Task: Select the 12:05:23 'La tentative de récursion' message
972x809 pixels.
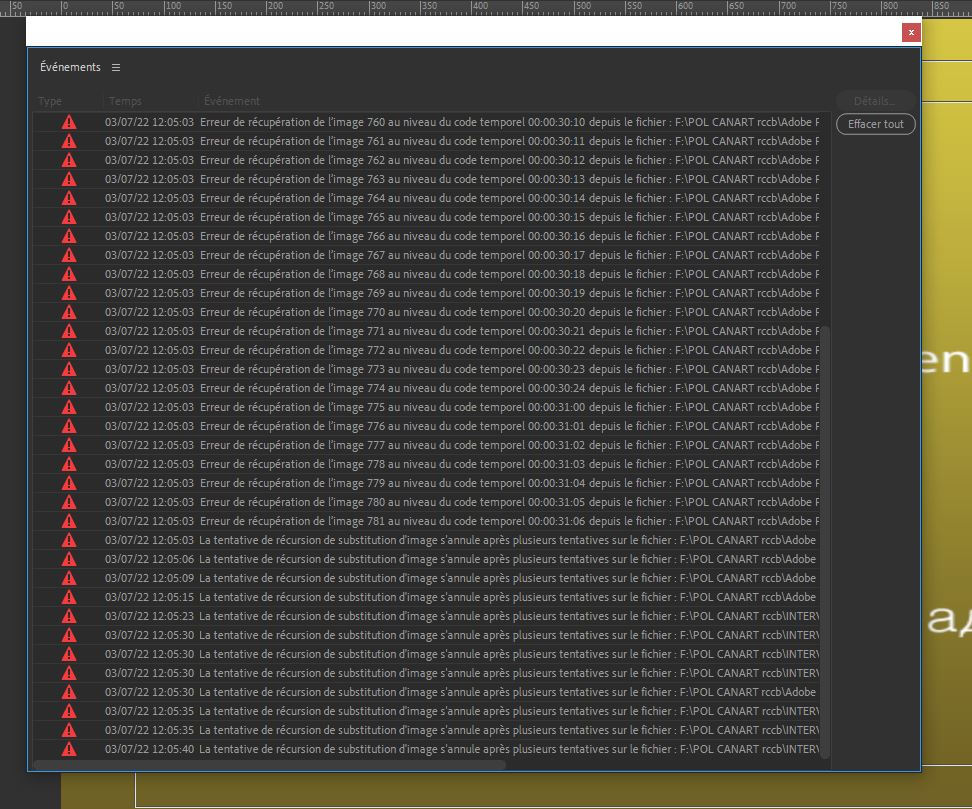Action: 509,616
